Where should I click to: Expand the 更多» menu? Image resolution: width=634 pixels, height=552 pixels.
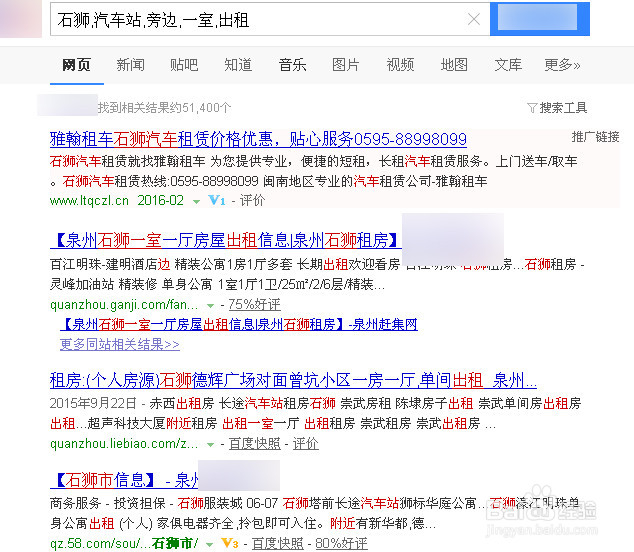click(562, 65)
